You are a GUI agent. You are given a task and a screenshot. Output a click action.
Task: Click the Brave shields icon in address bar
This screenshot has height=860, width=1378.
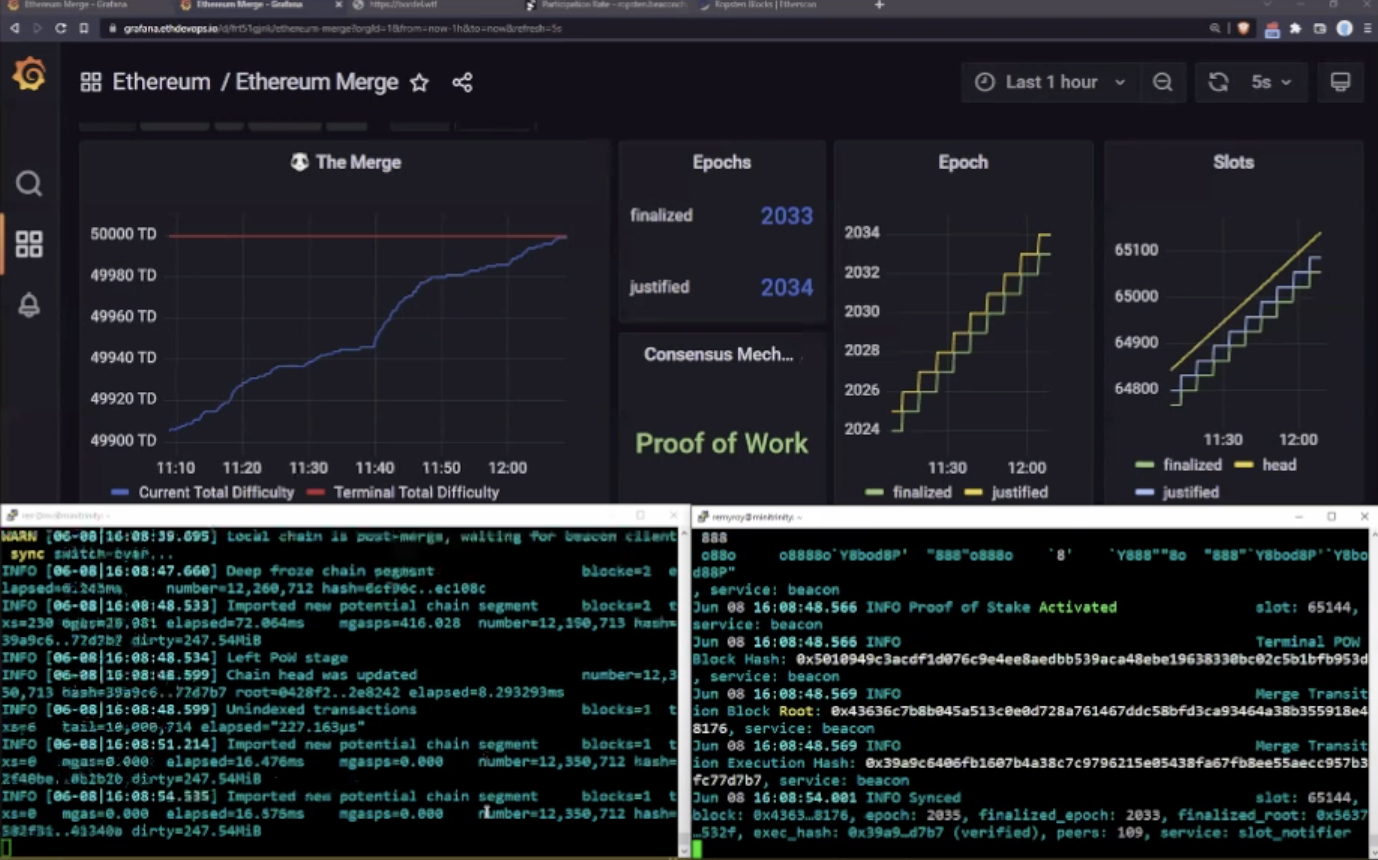click(x=1243, y=28)
